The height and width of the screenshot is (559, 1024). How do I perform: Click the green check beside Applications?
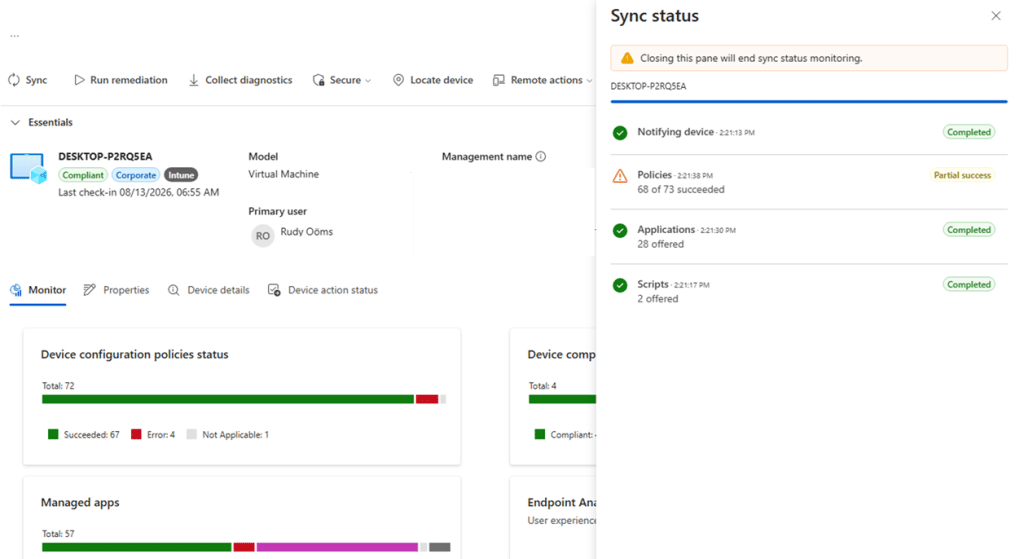[x=620, y=231]
